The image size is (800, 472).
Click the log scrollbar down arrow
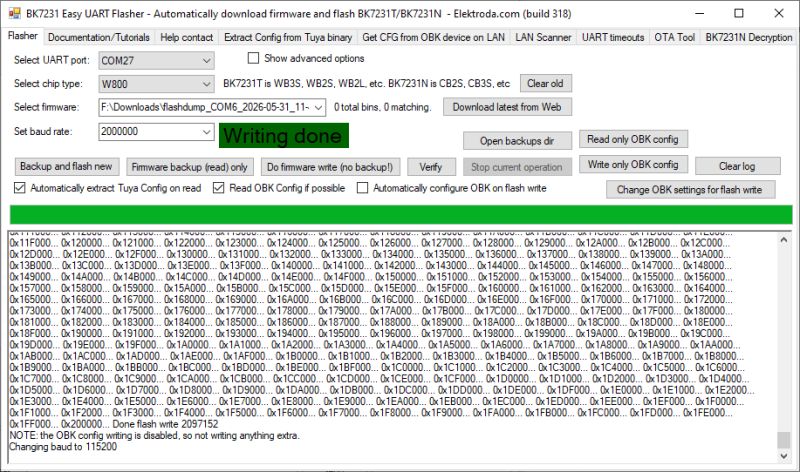784,456
